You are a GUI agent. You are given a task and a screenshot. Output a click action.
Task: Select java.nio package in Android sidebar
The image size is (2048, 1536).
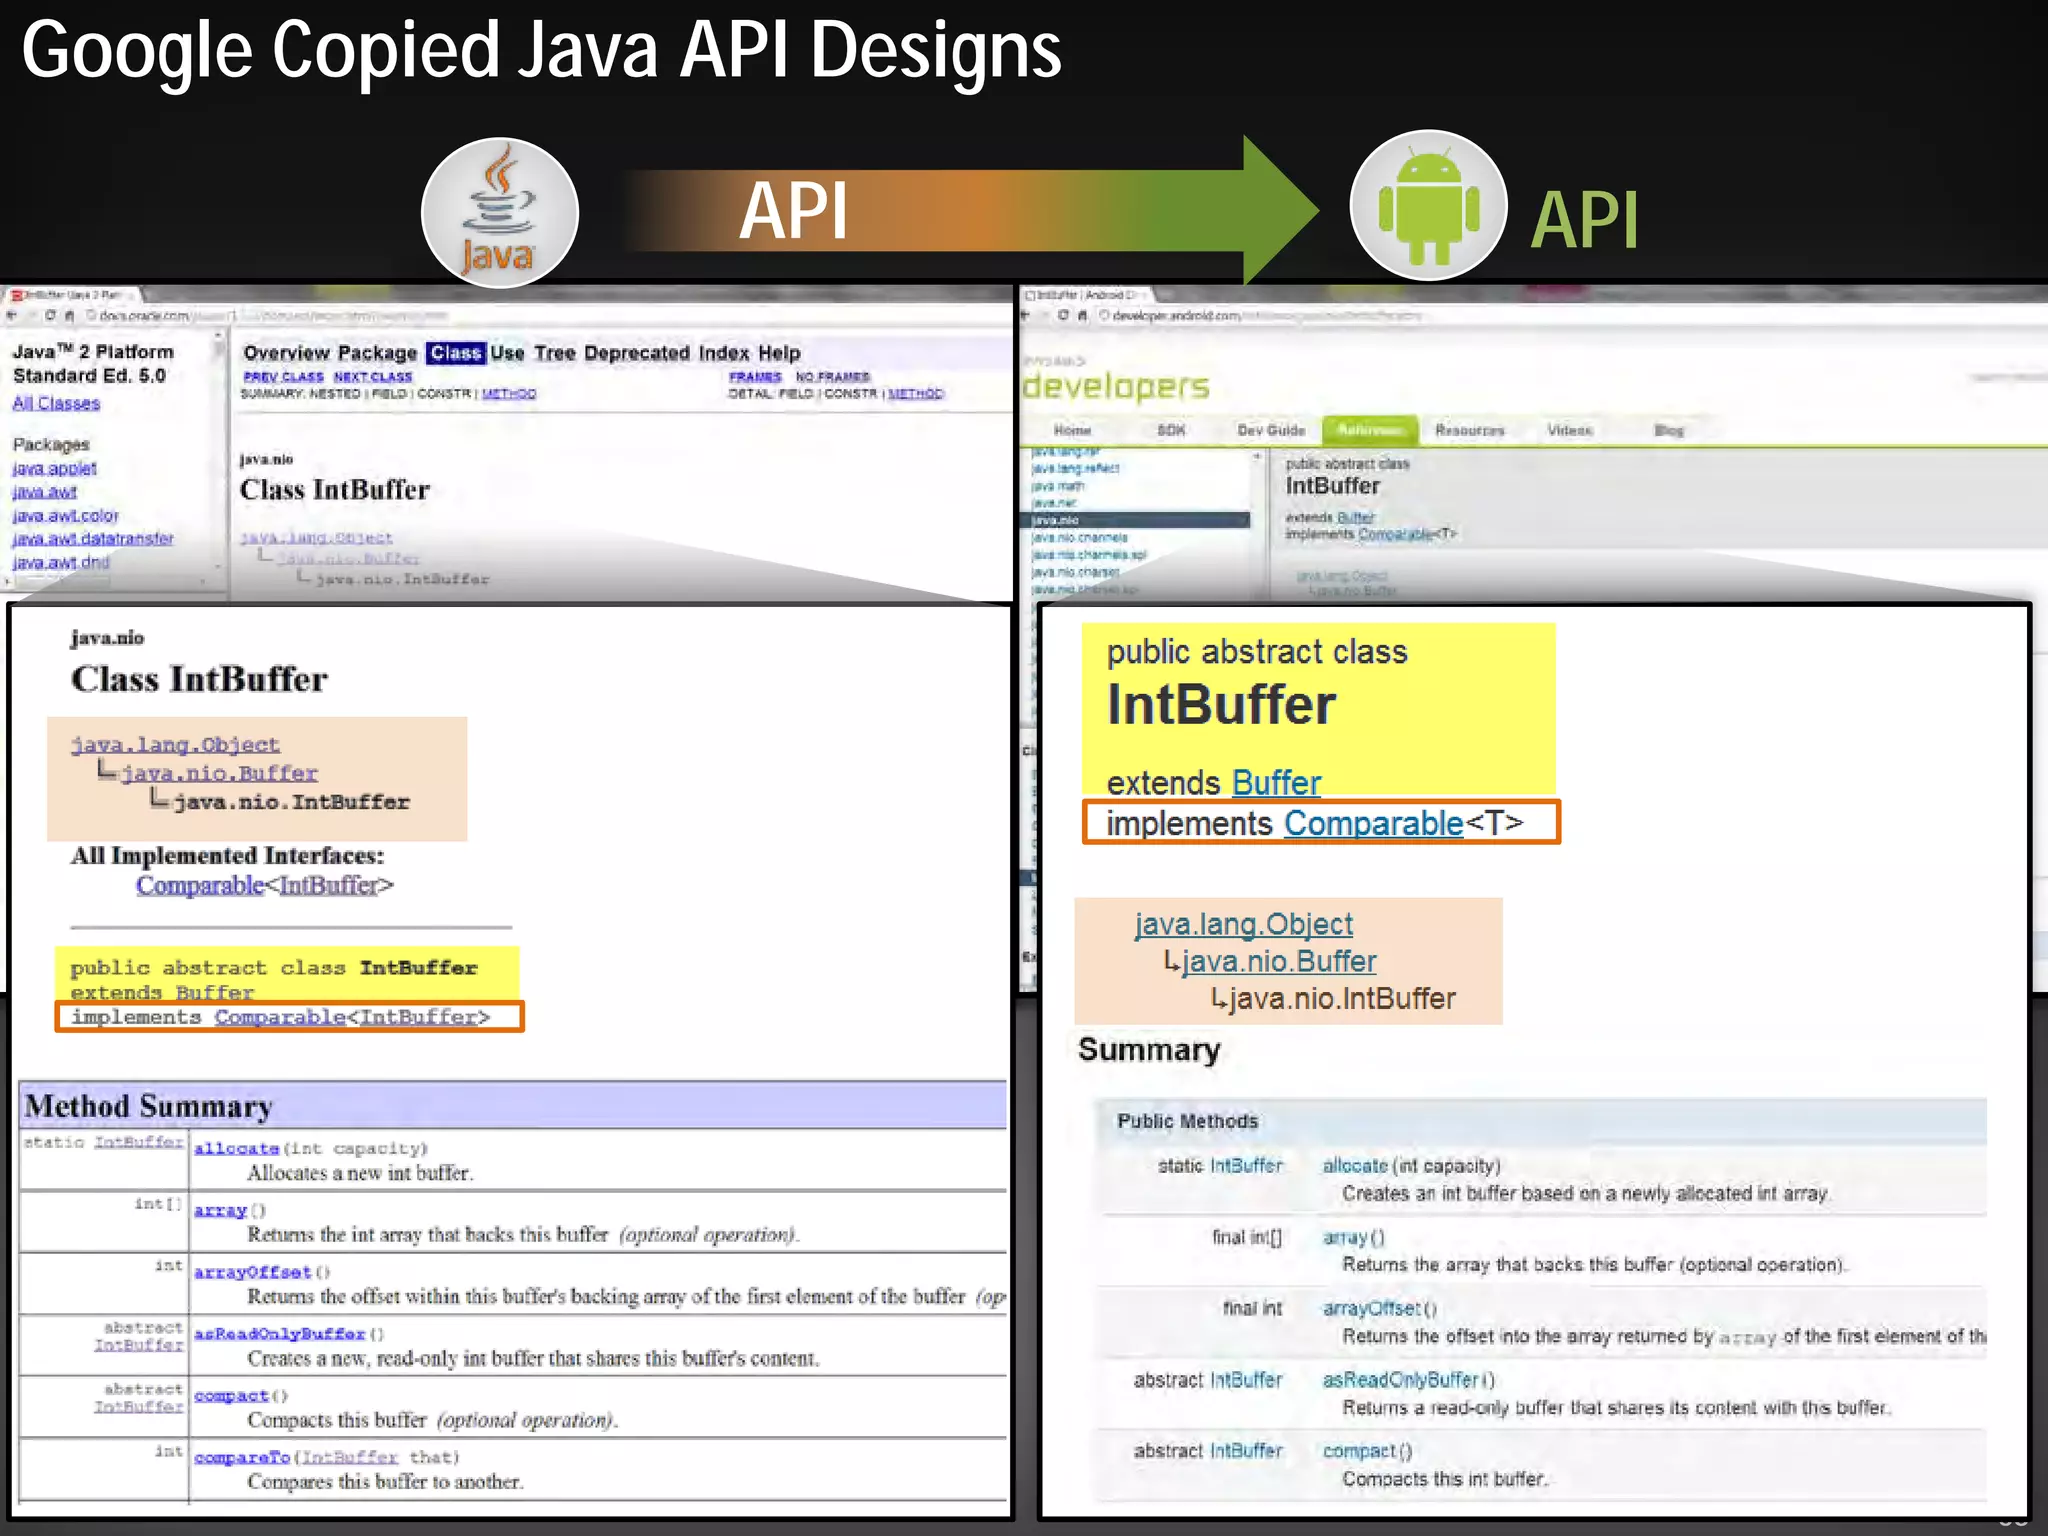tap(1056, 520)
